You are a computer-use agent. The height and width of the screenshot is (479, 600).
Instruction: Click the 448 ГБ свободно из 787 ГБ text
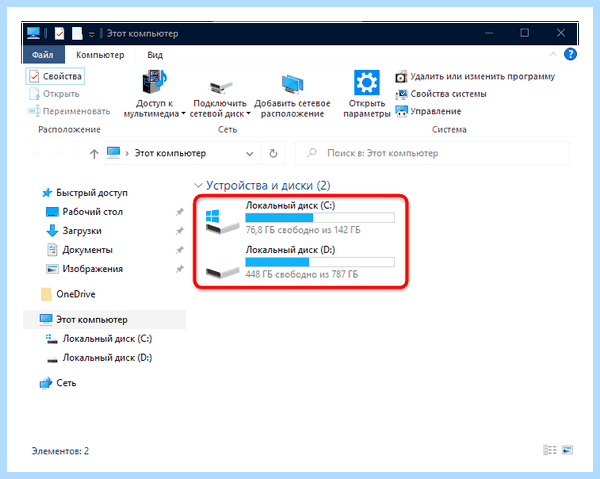tap(302, 274)
